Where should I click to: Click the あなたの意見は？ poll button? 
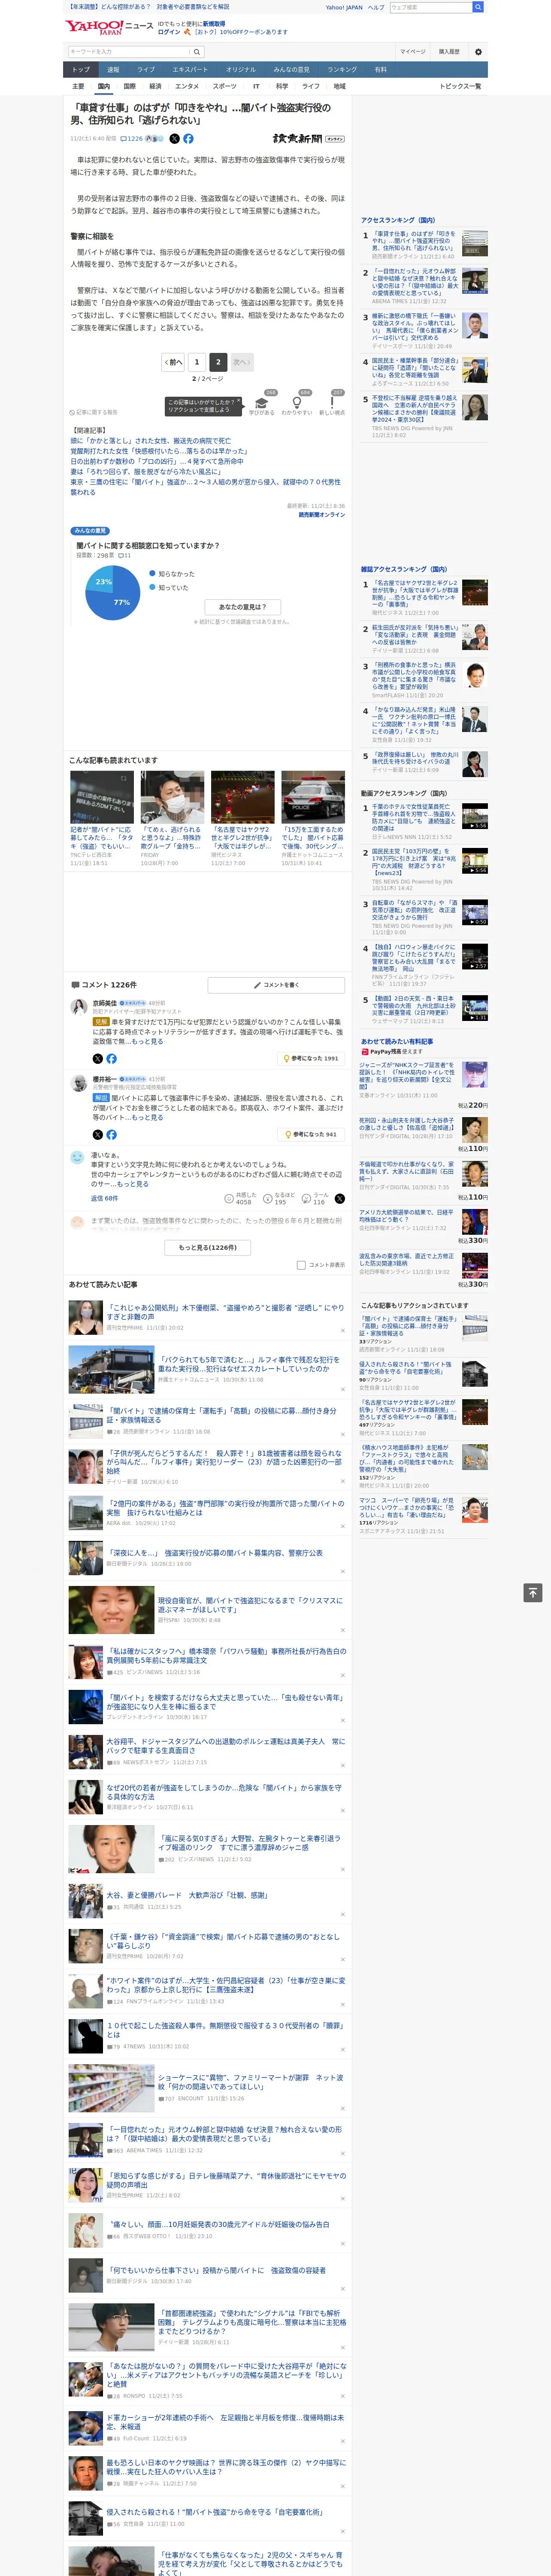(243, 607)
